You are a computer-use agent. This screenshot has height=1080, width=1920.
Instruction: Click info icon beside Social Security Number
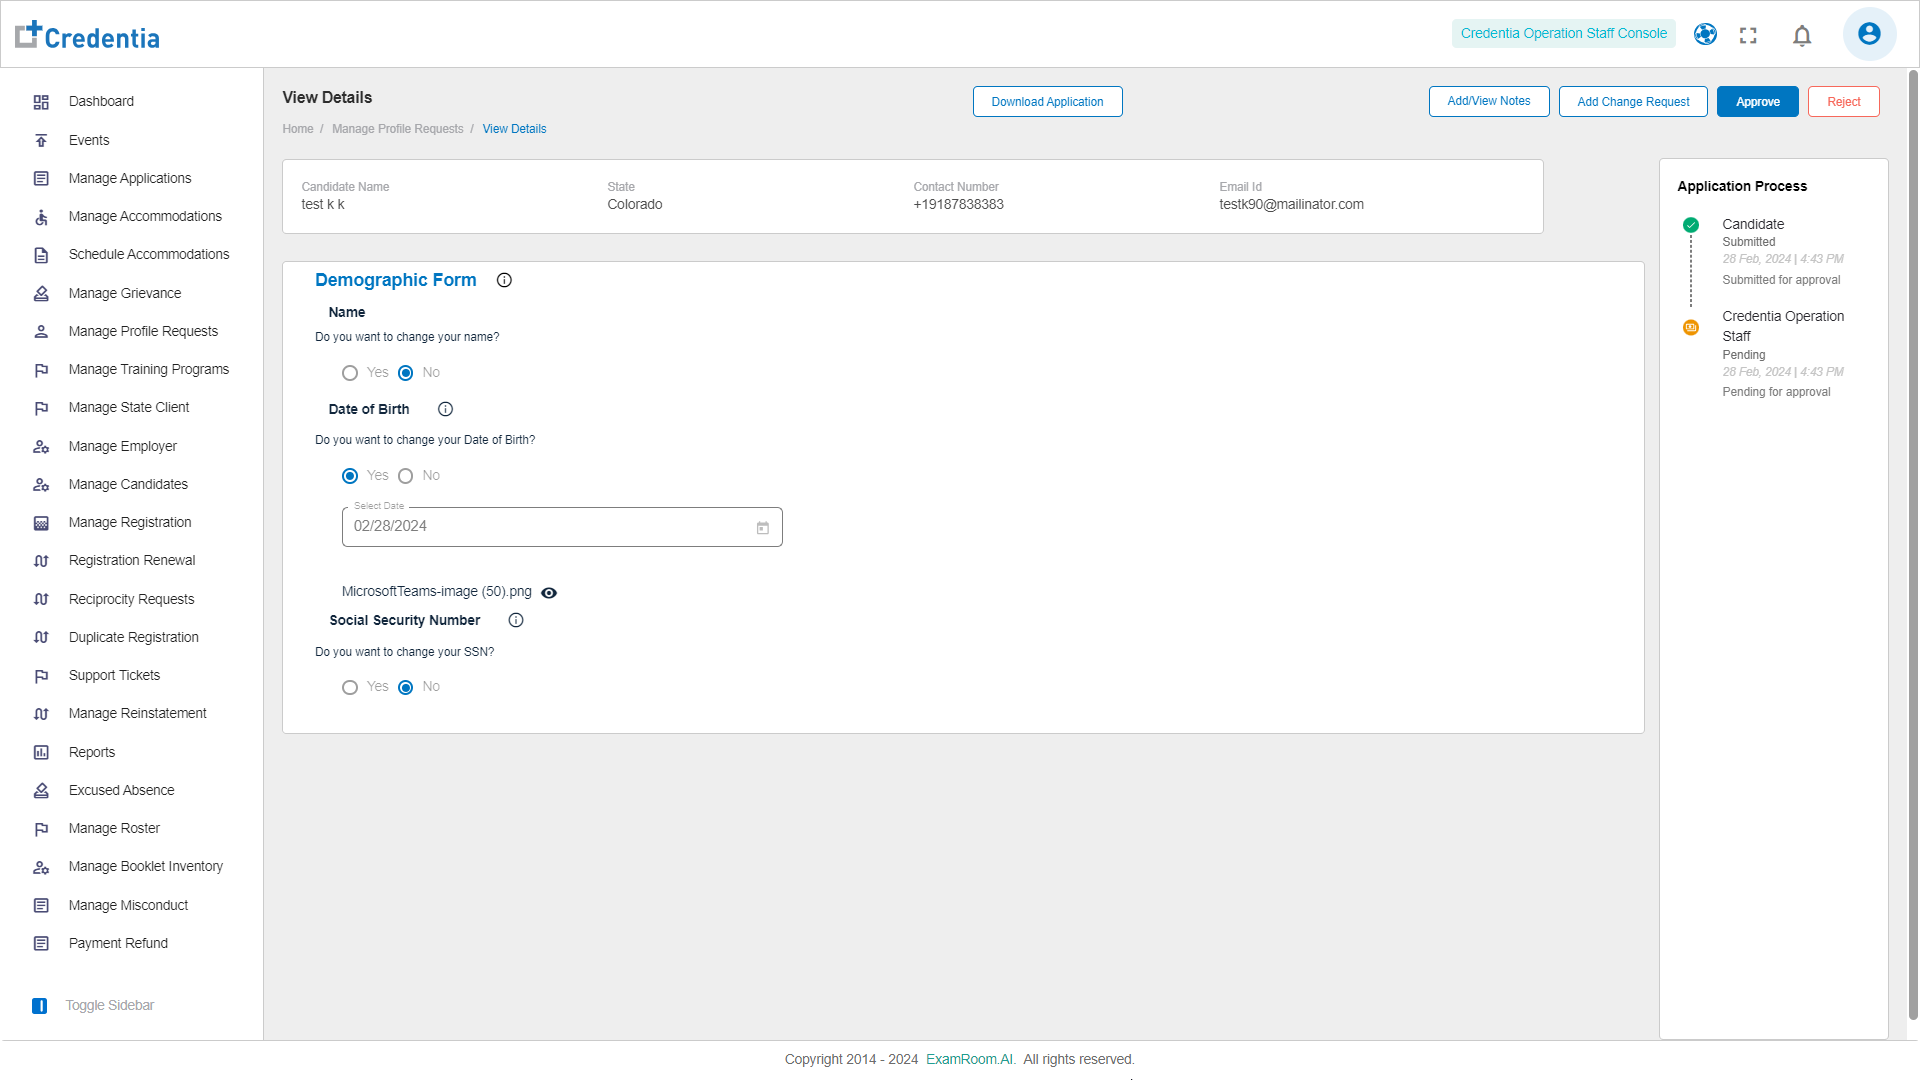tap(516, 621)
